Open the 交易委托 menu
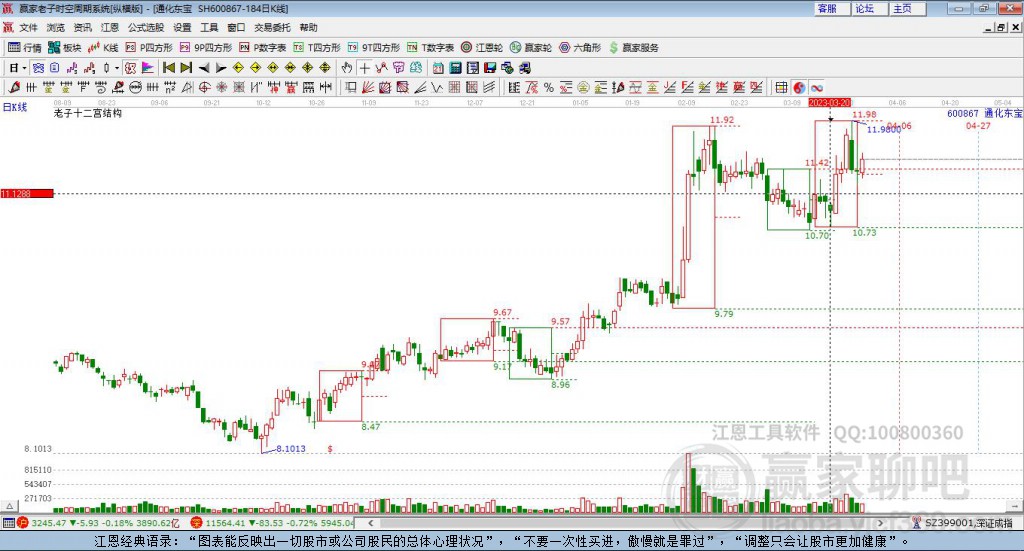The image size is (1024, 551). pos(272,27)
